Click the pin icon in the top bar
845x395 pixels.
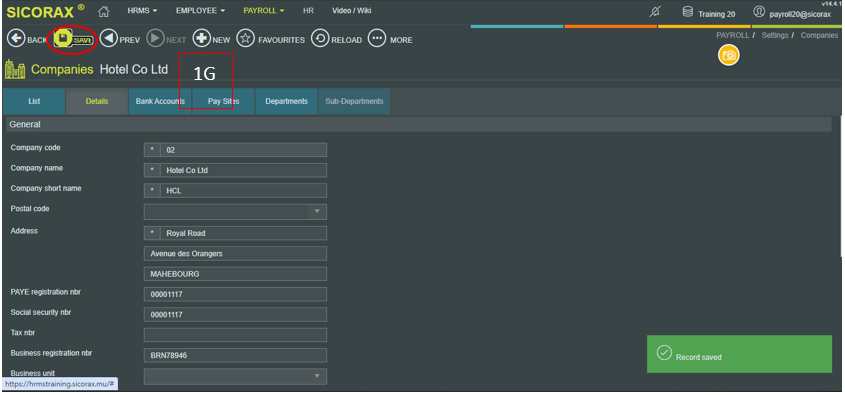[x=655, y=12]
